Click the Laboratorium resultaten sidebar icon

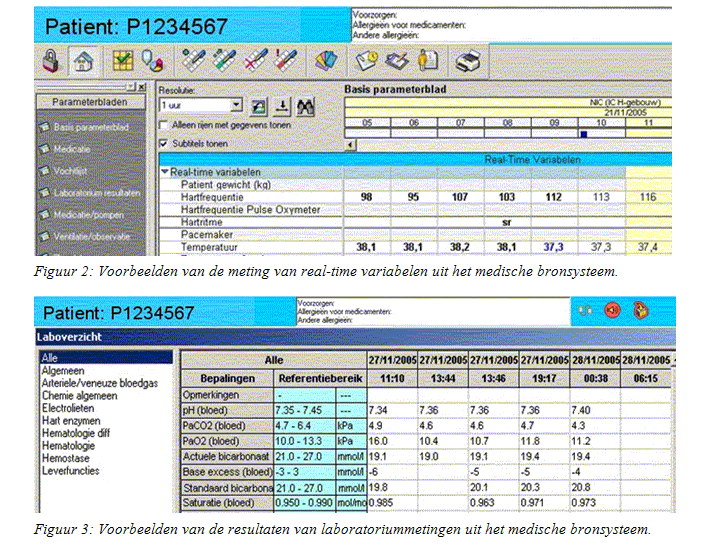click(44, 193)
